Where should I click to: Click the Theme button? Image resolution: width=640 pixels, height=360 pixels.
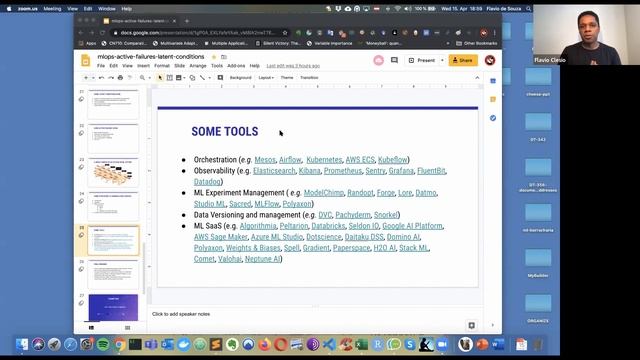tap(287, 78)
